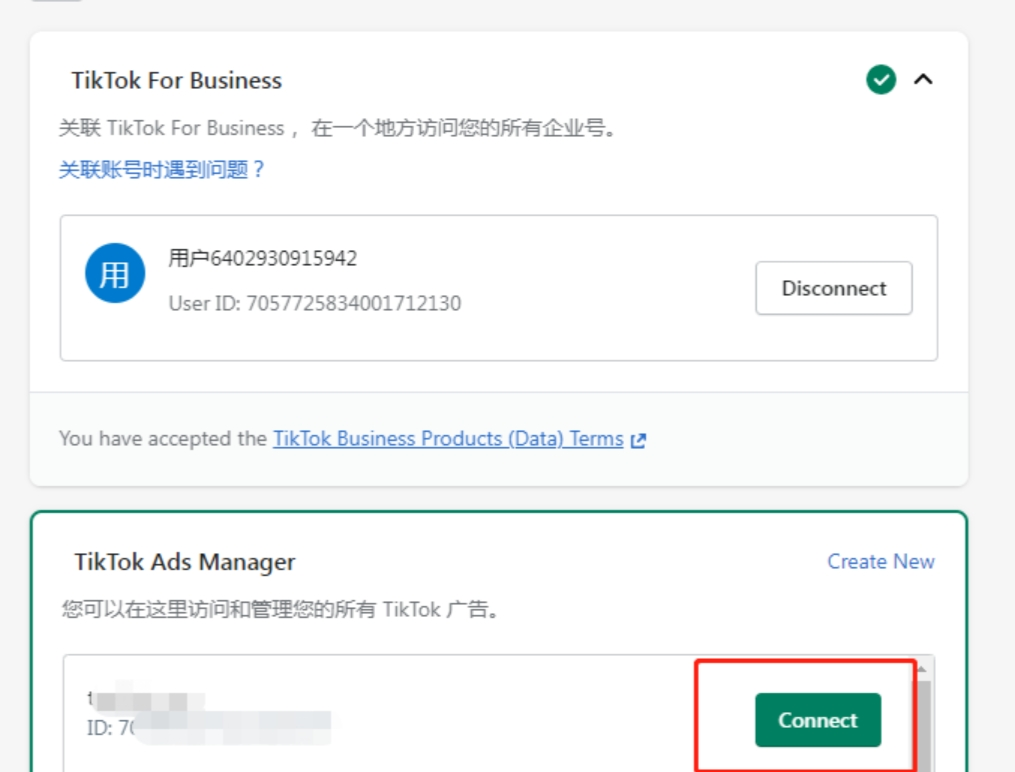The height and width of the screenshot is (772, 1015).
Task: Click the ad account list scrollbar
Action: [x=923, y=725]
